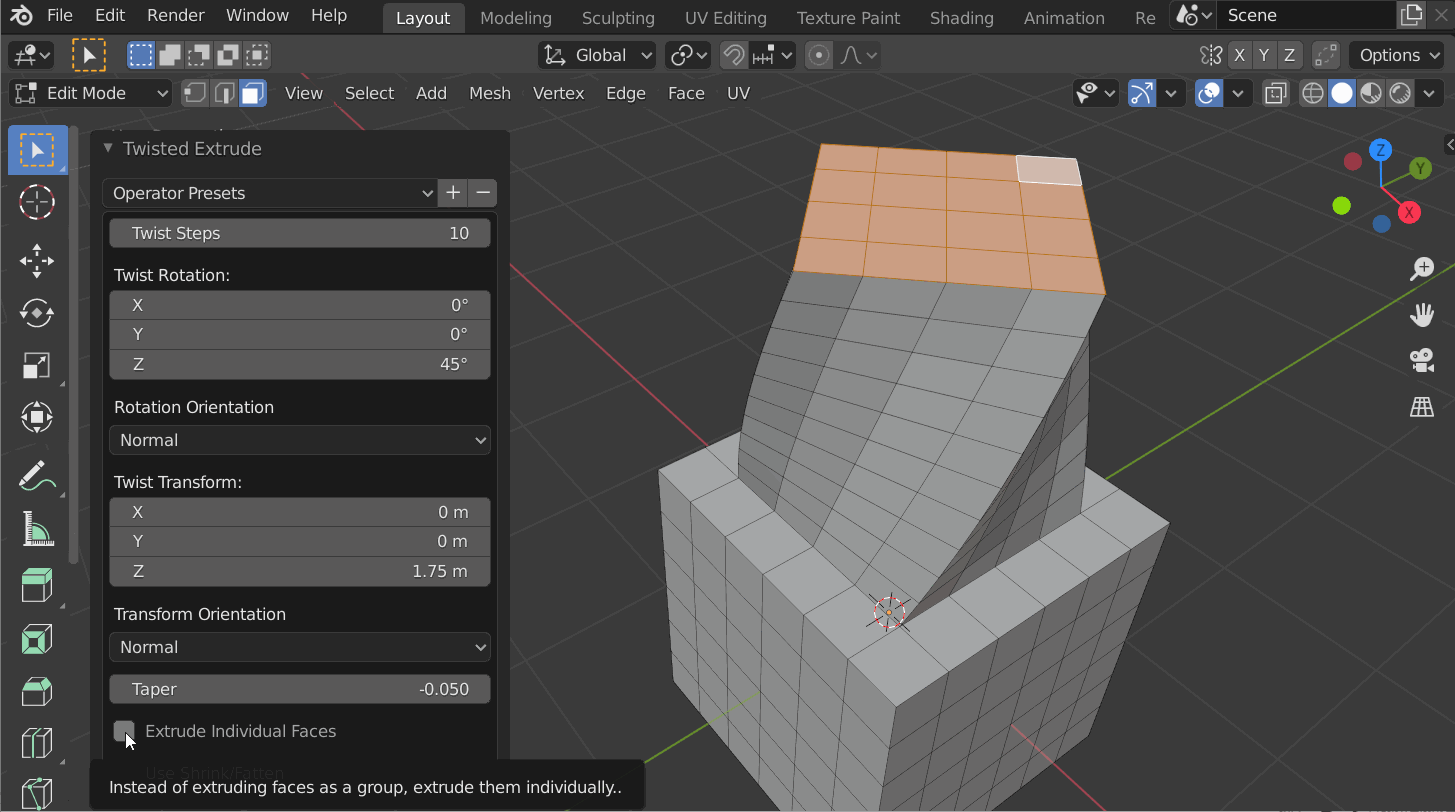Image resolution: width=1455 pixels, height=812 pixels.
Task: Open the editor type dropdown
Action: click(x=31, y=55)
